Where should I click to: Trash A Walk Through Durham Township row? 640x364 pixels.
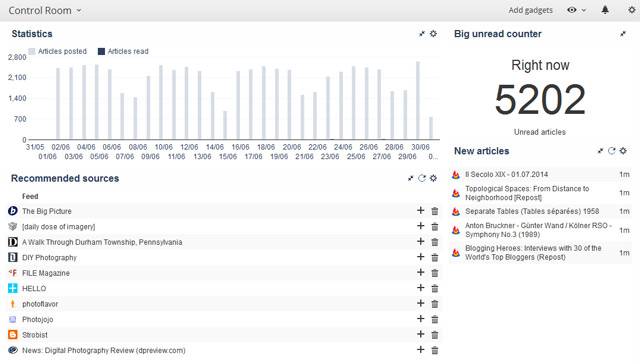tap(435, 242)
